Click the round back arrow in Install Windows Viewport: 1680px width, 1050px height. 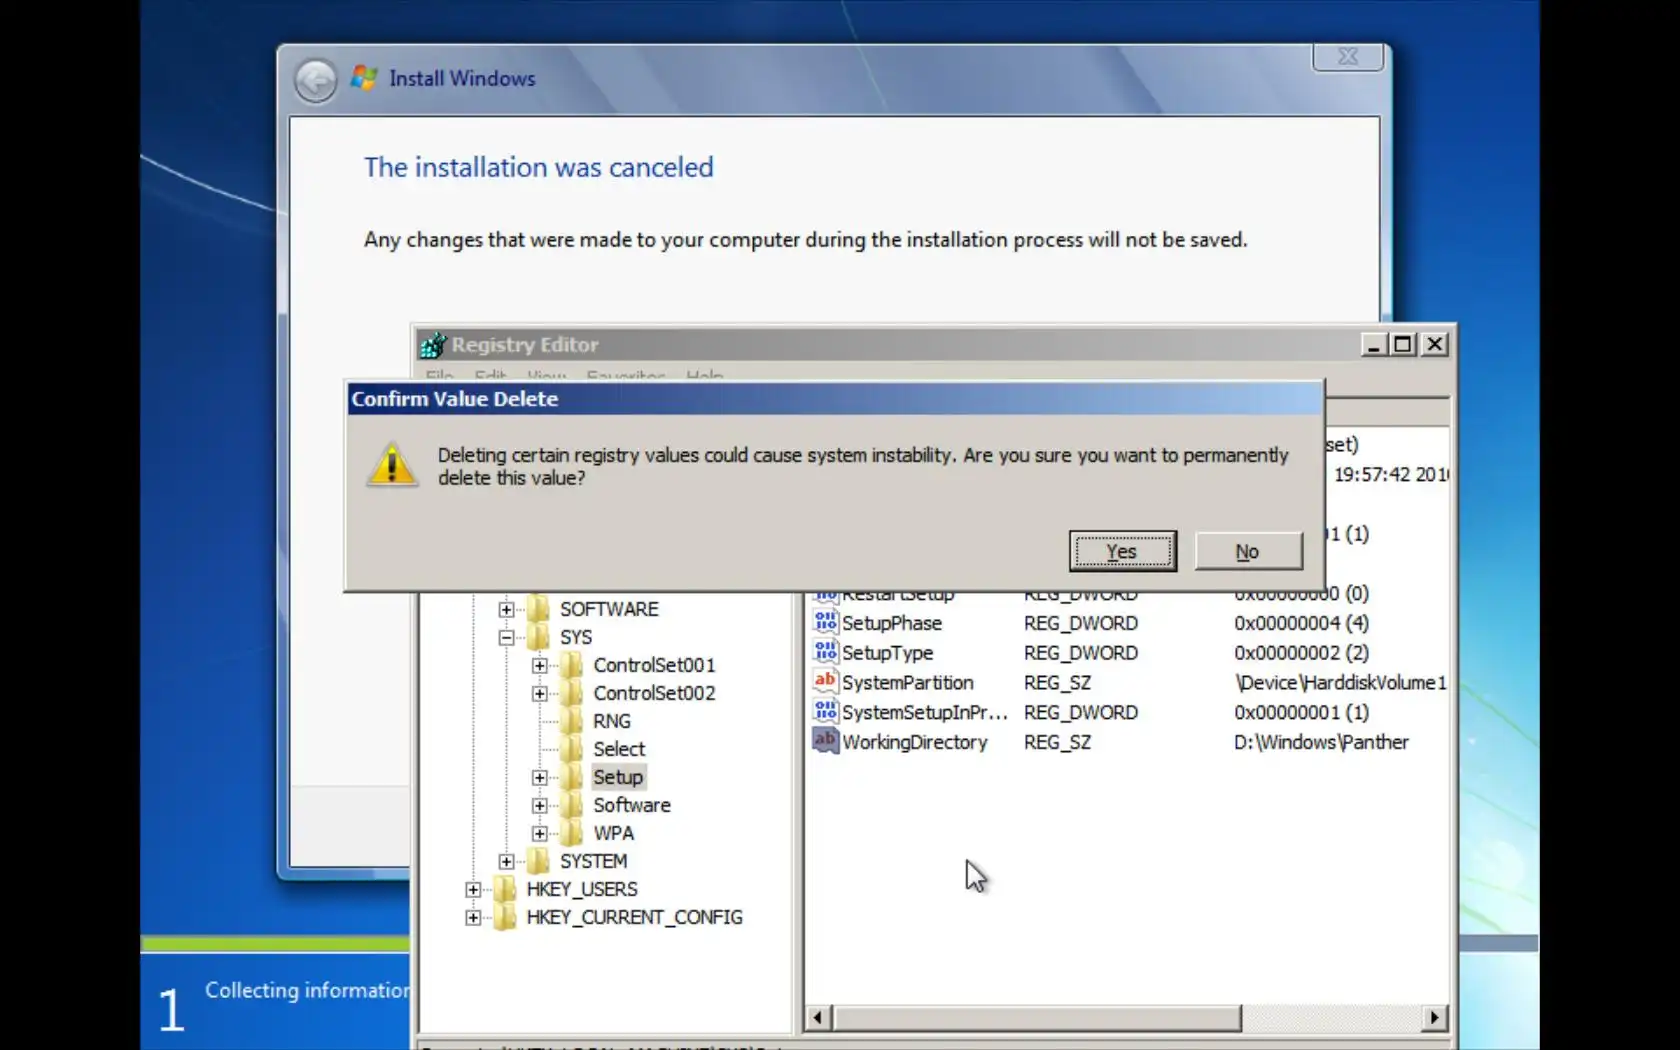pyautogui.click(x=316, y=81)
